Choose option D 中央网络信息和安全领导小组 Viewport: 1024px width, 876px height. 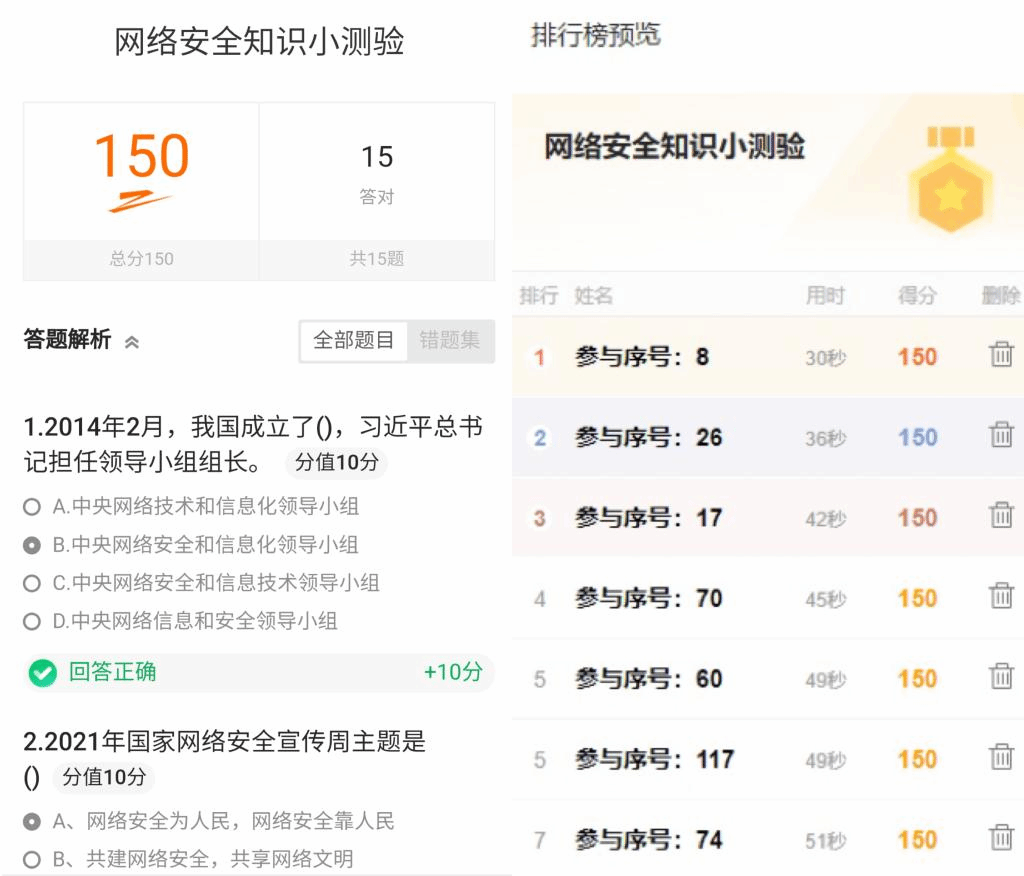(x=32, y=621)
